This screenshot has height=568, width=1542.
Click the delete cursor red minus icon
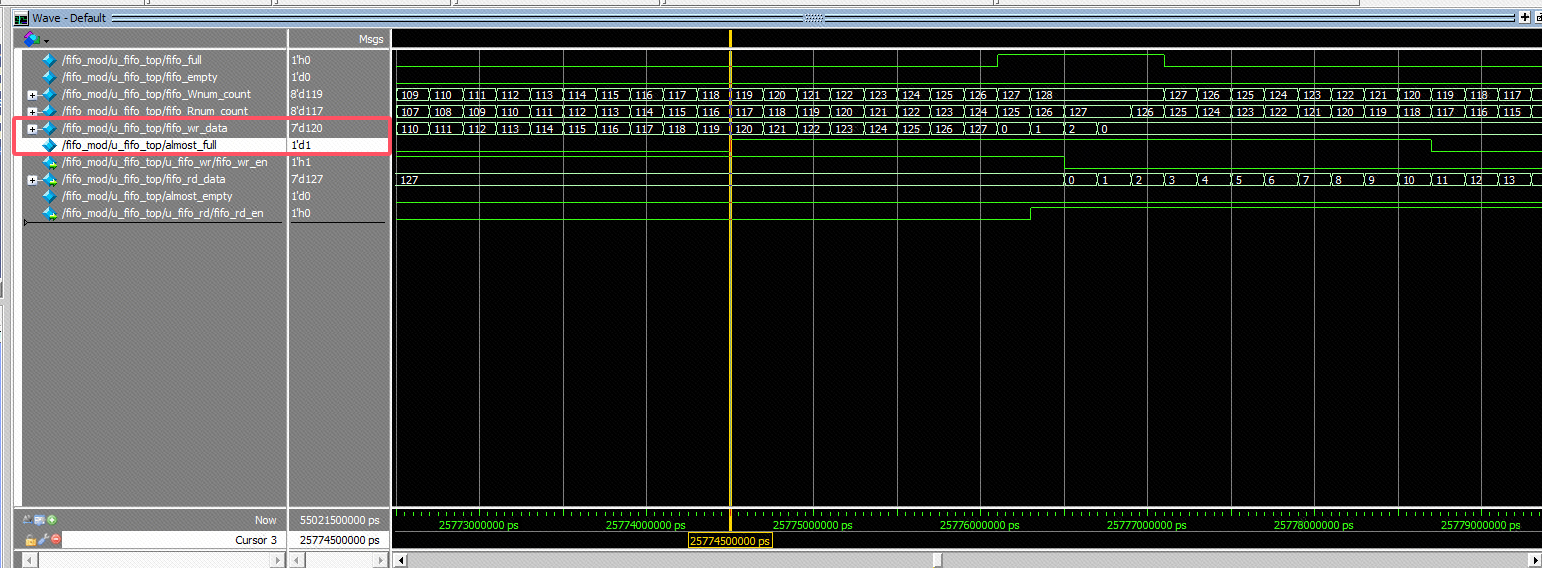click(x=56, y=540)
